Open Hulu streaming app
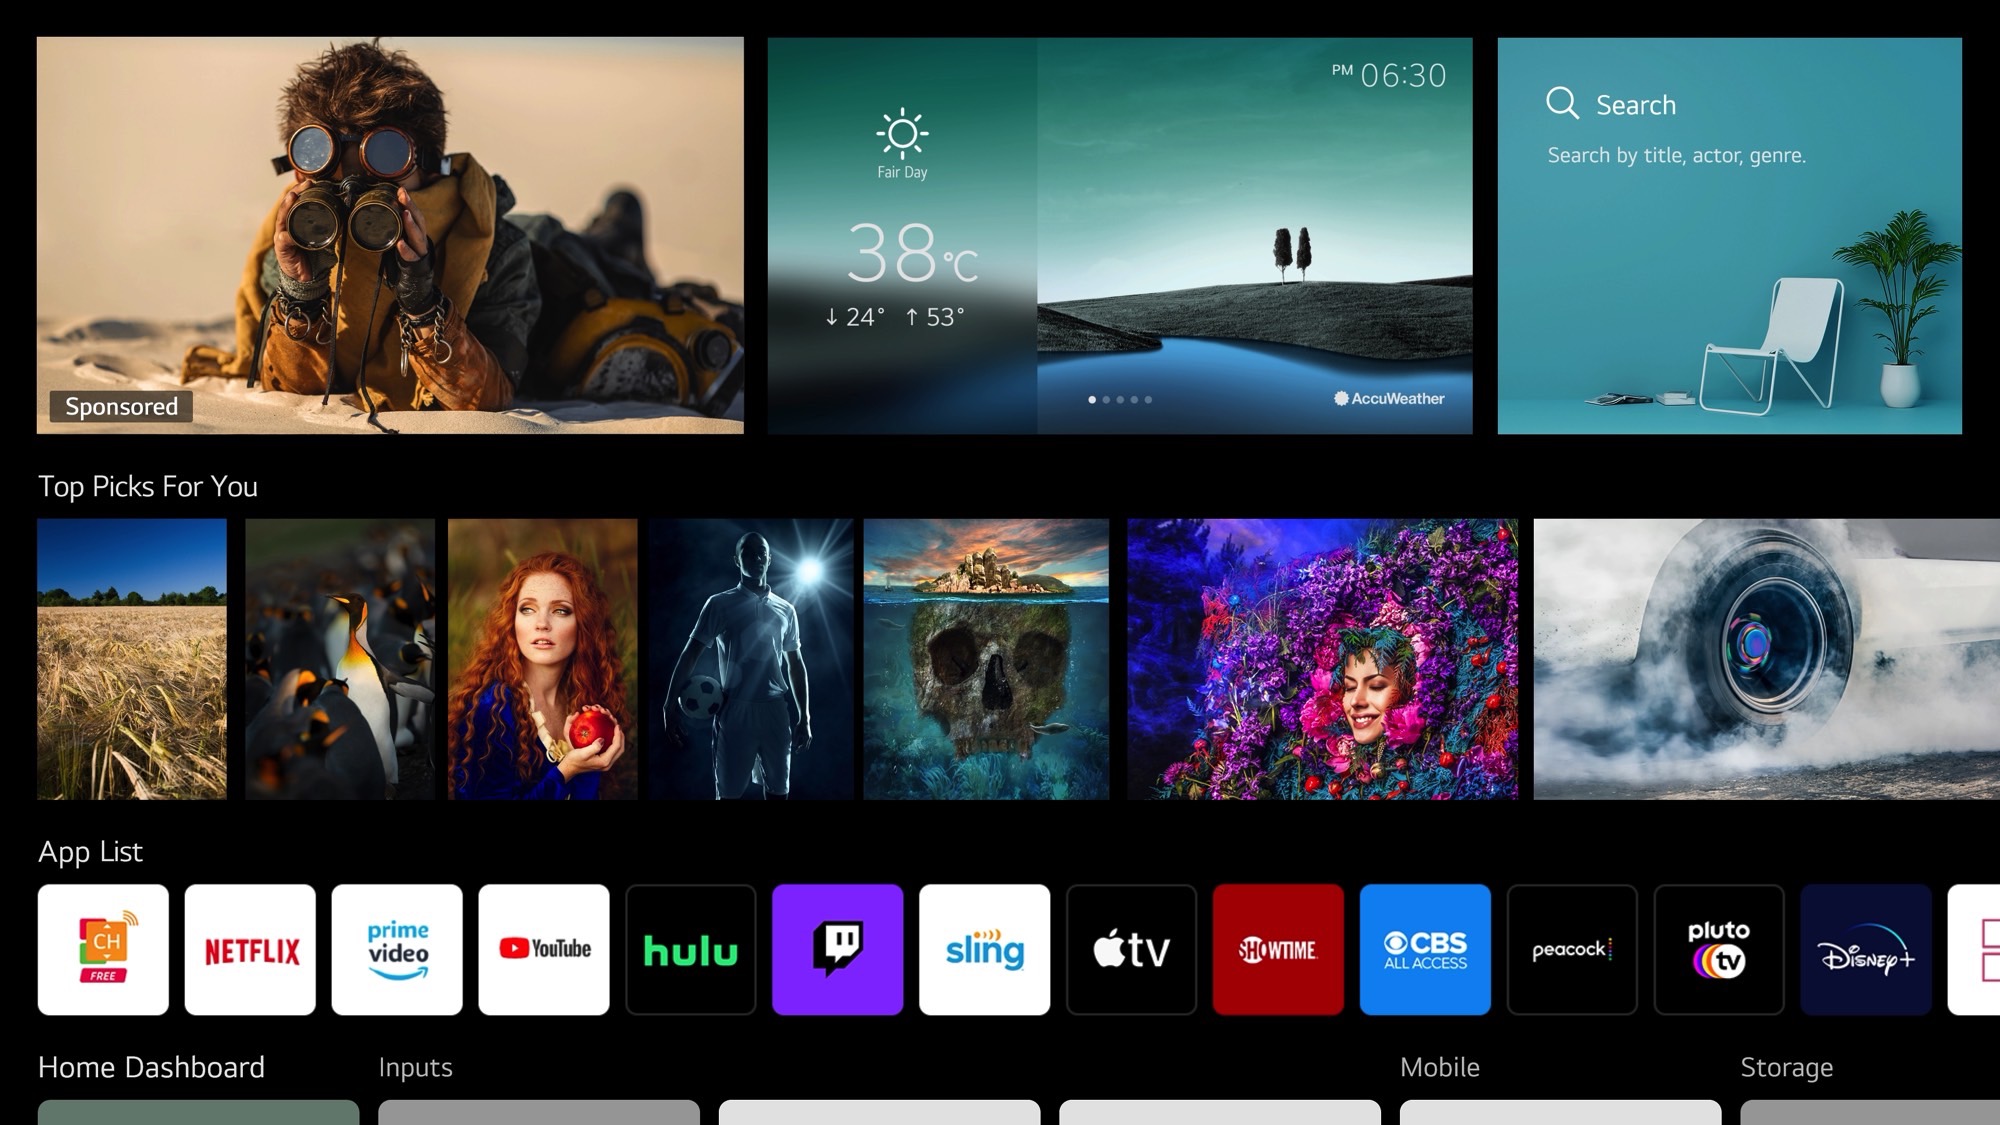 (x=691, y=949)
